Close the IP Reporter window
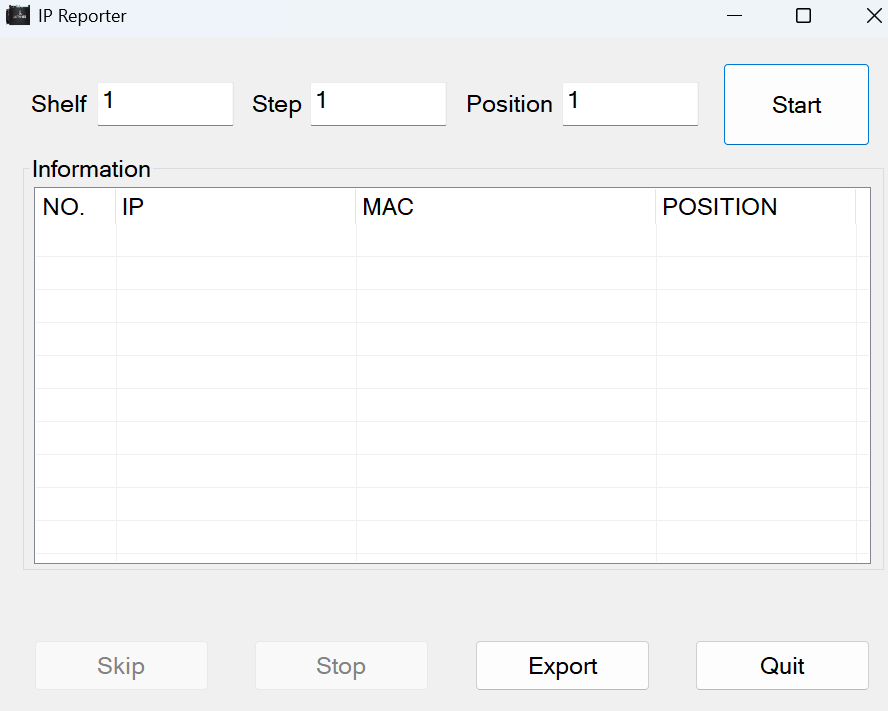 point(874,16)
